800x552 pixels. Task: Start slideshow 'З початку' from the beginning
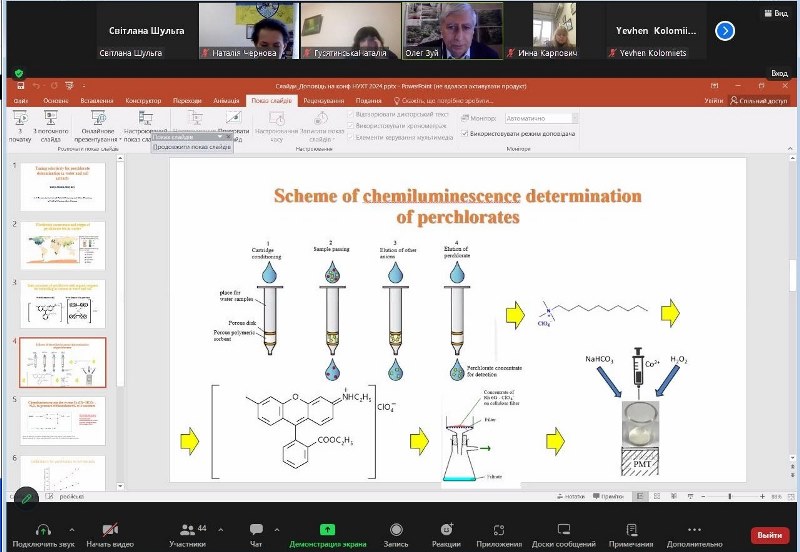tap(20, 126)
